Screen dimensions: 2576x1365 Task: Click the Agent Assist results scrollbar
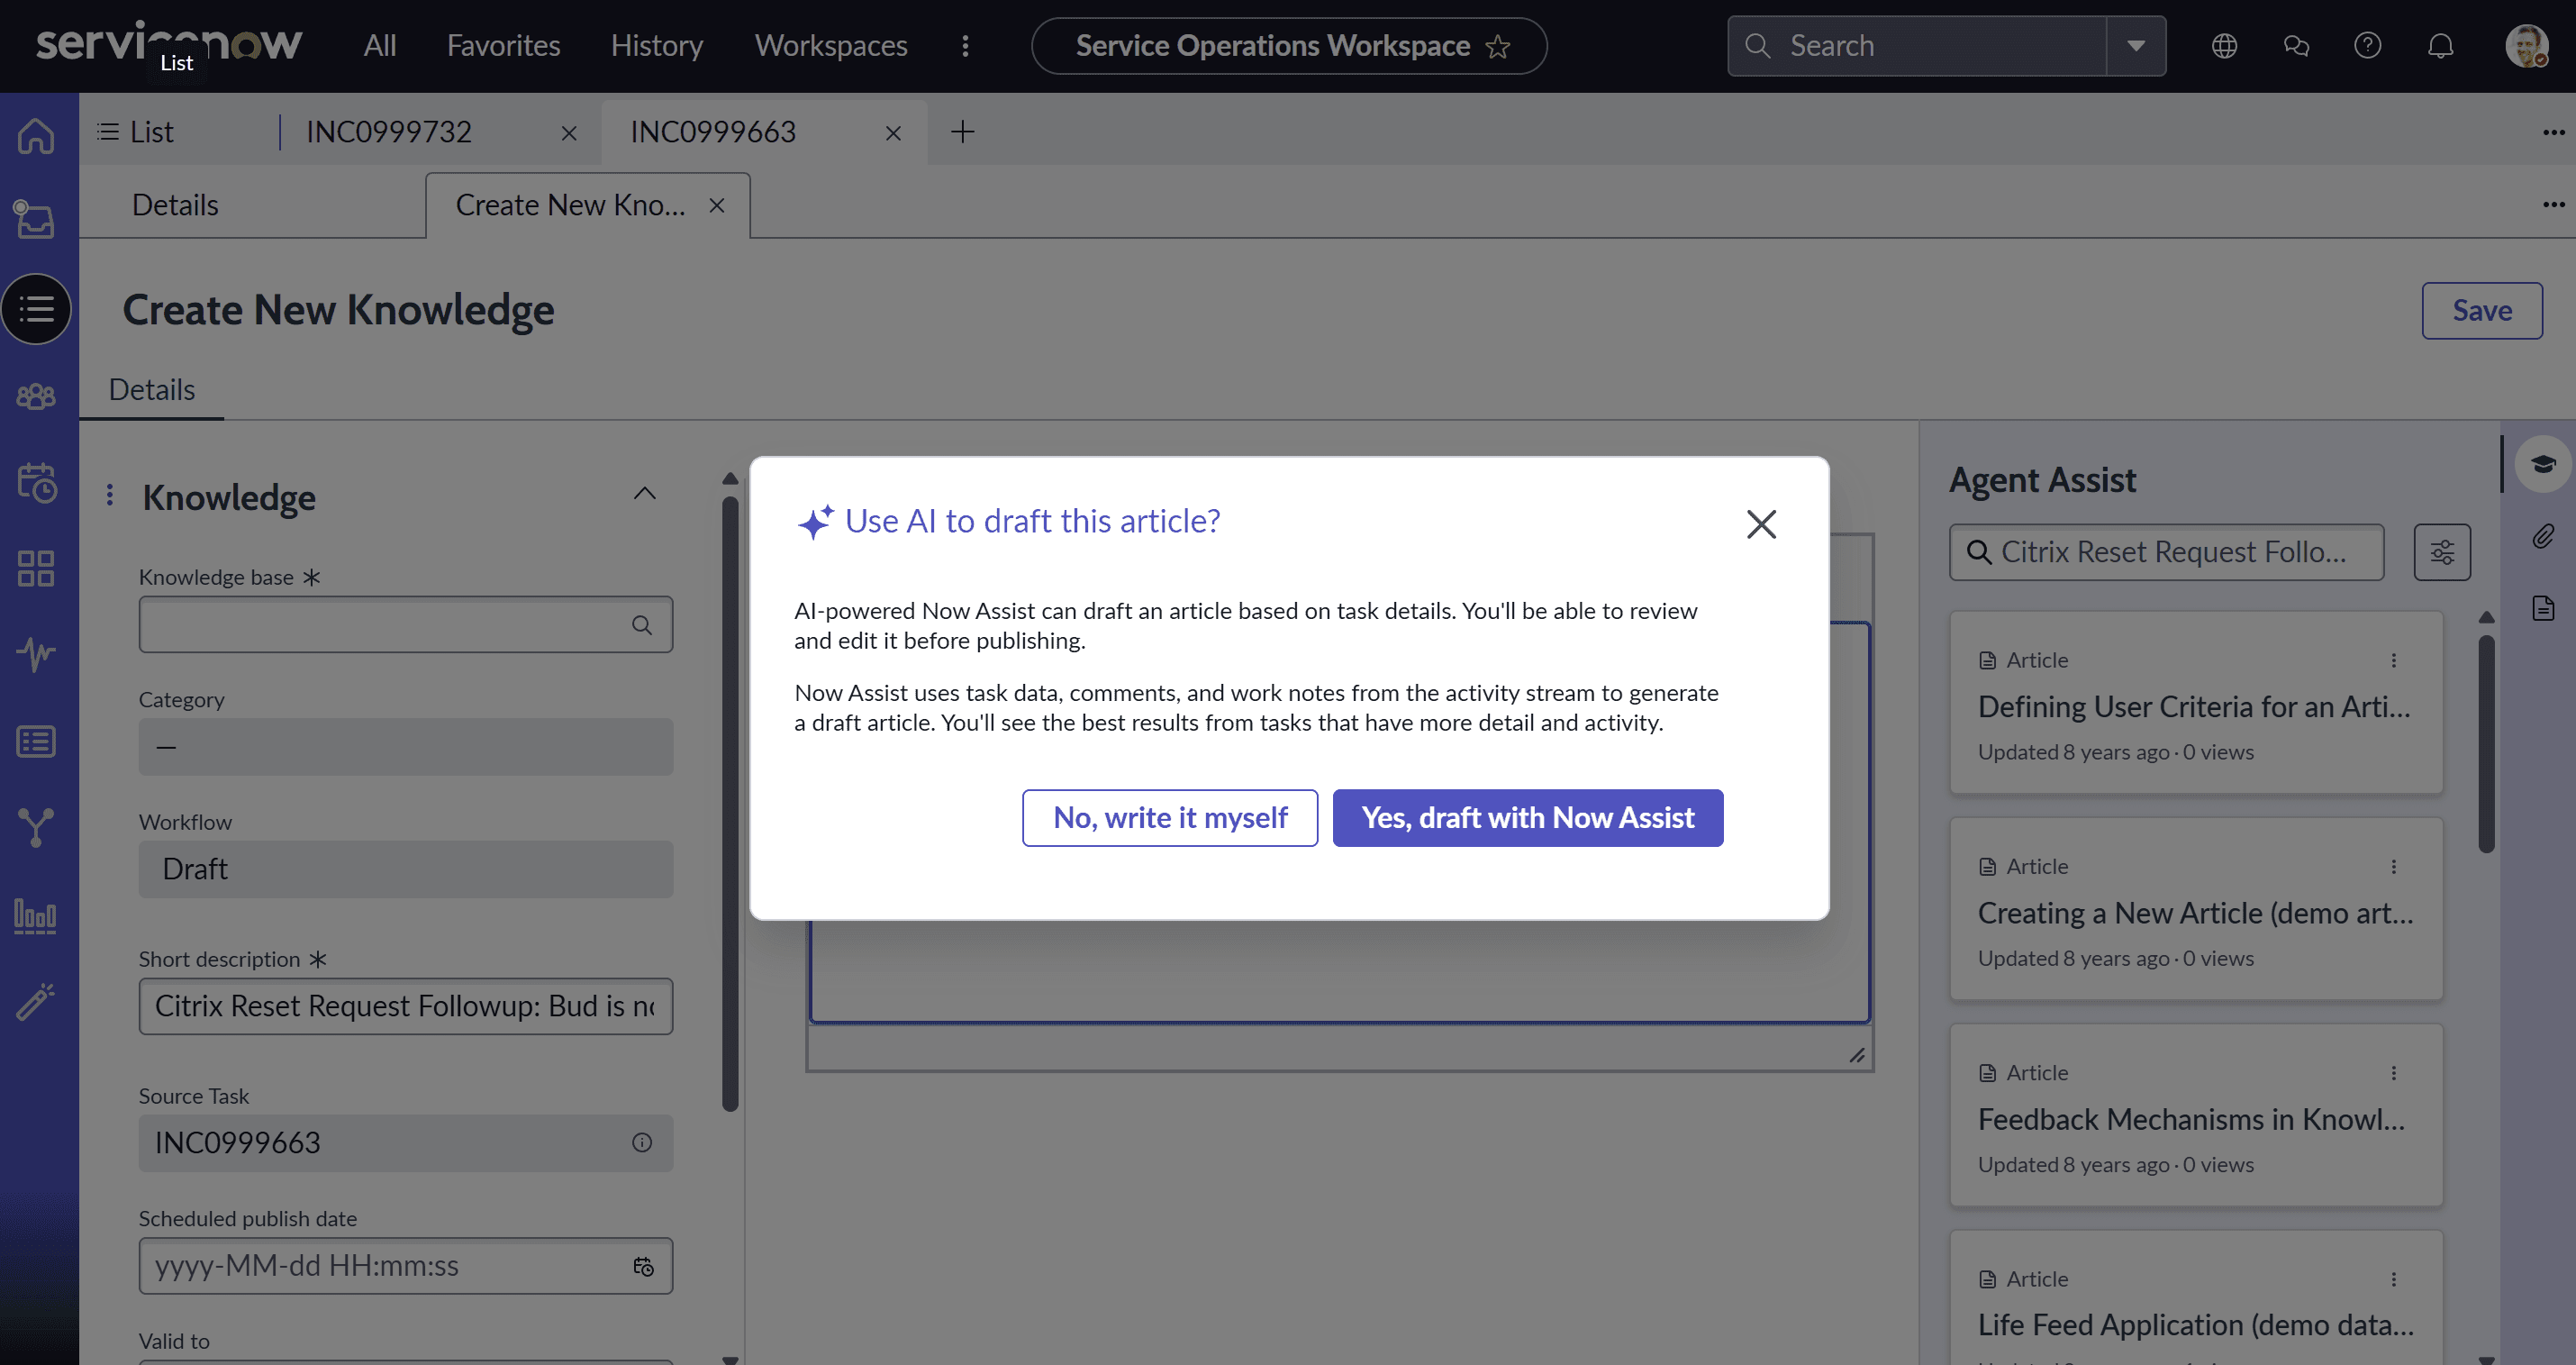[x=2486, y=744]
